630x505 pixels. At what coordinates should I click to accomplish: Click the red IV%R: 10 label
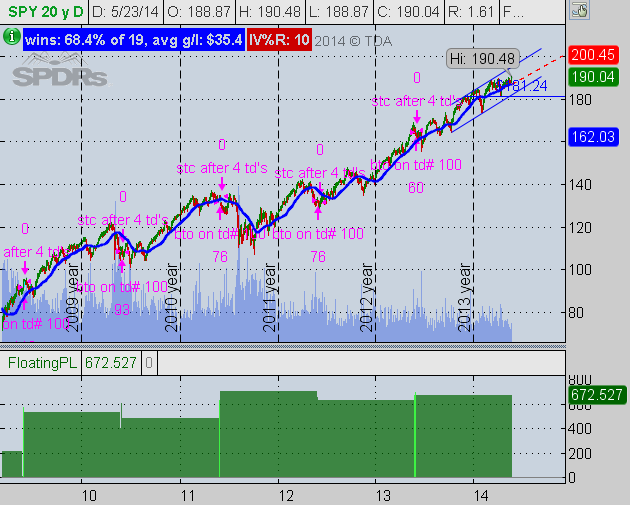click(x=279, y=40)
